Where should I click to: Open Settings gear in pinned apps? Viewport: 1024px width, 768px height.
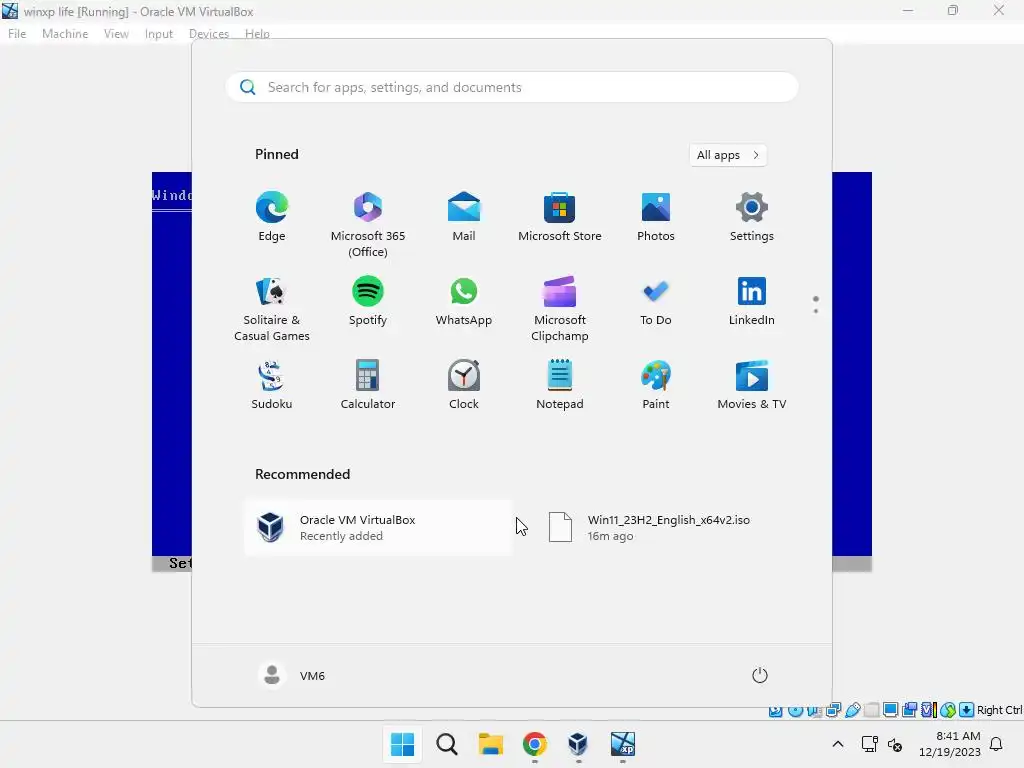(752, 216)
